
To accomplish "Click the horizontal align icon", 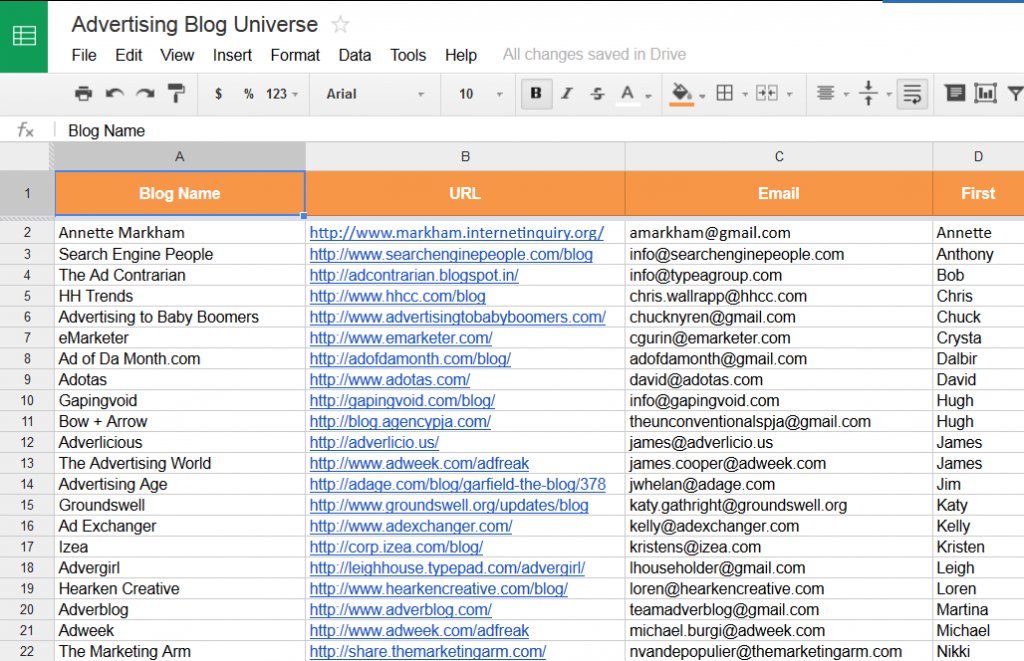I will [x=825, y=93].
